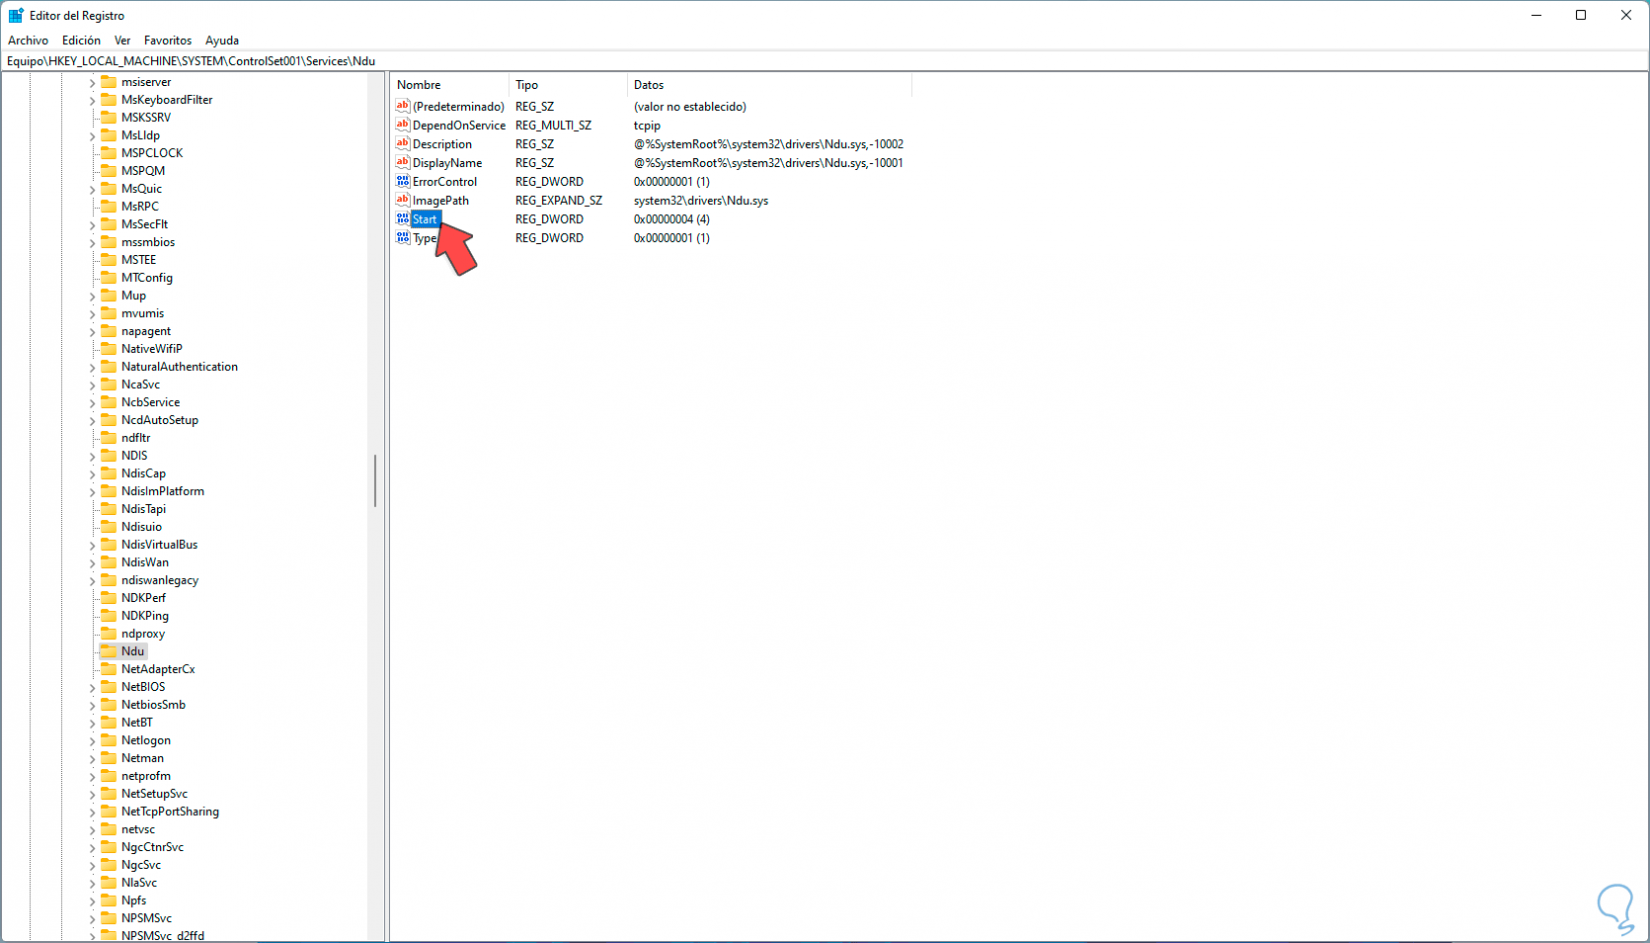
Task: Click the MsQuic folder icon
Action: [x=109, y=189]
